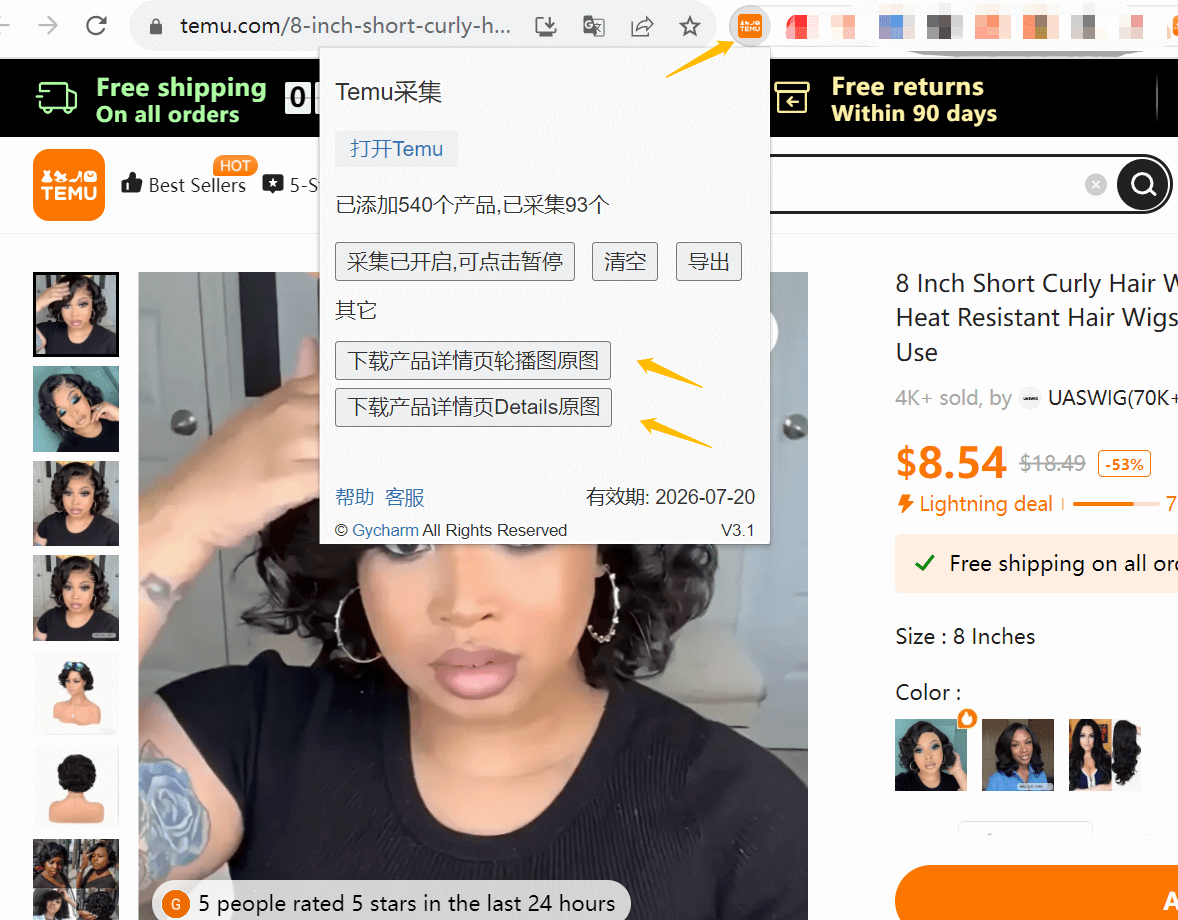Image resolution: width=1178 pixels, height=920 pixels.
Task: Reload the page with the refresh icon
Action: (96, 26)
